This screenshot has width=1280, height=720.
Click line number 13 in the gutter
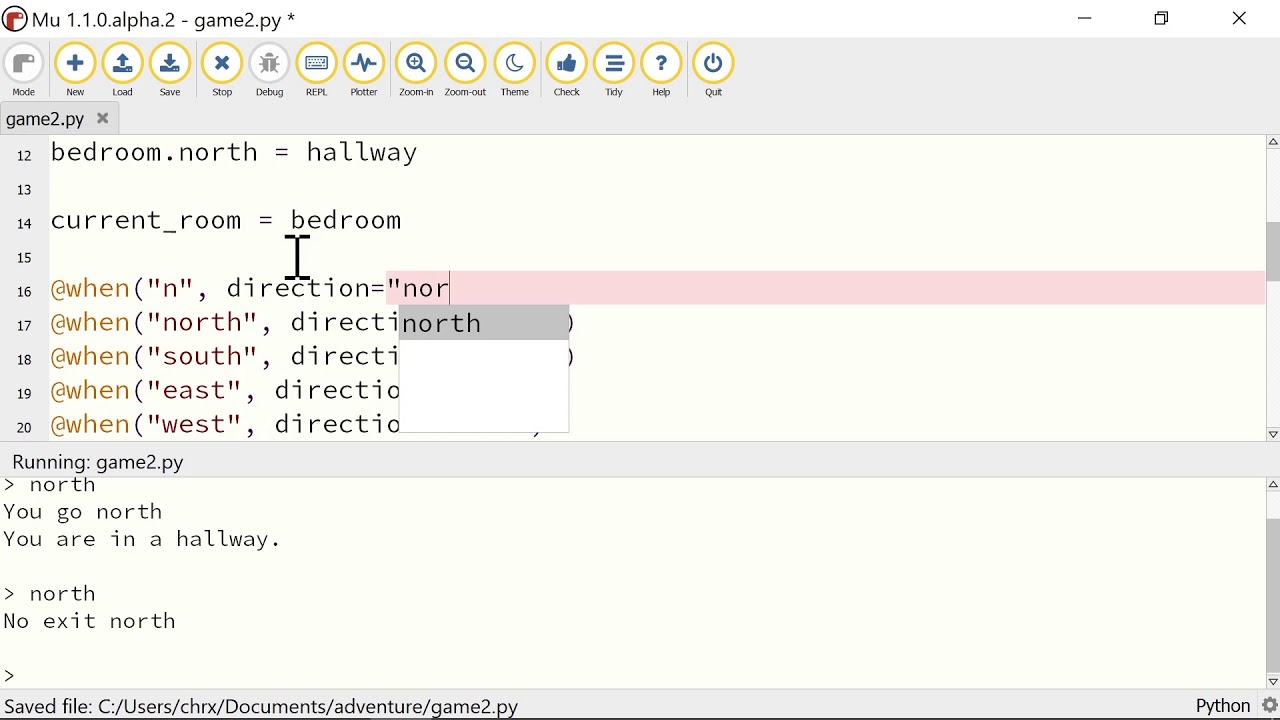[x=24, y=189]
